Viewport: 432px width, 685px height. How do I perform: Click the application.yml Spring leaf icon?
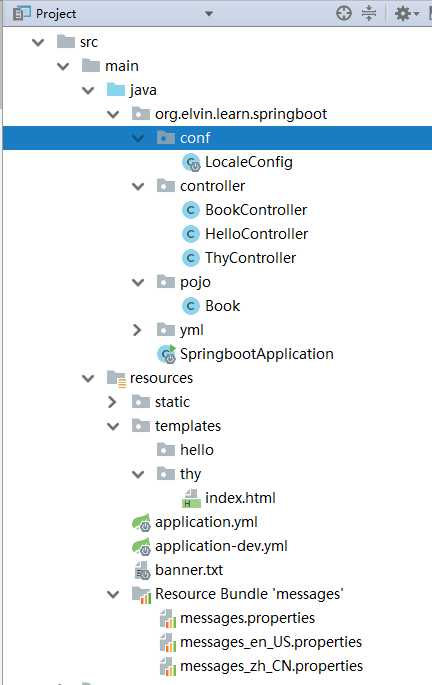coord(142,522)
